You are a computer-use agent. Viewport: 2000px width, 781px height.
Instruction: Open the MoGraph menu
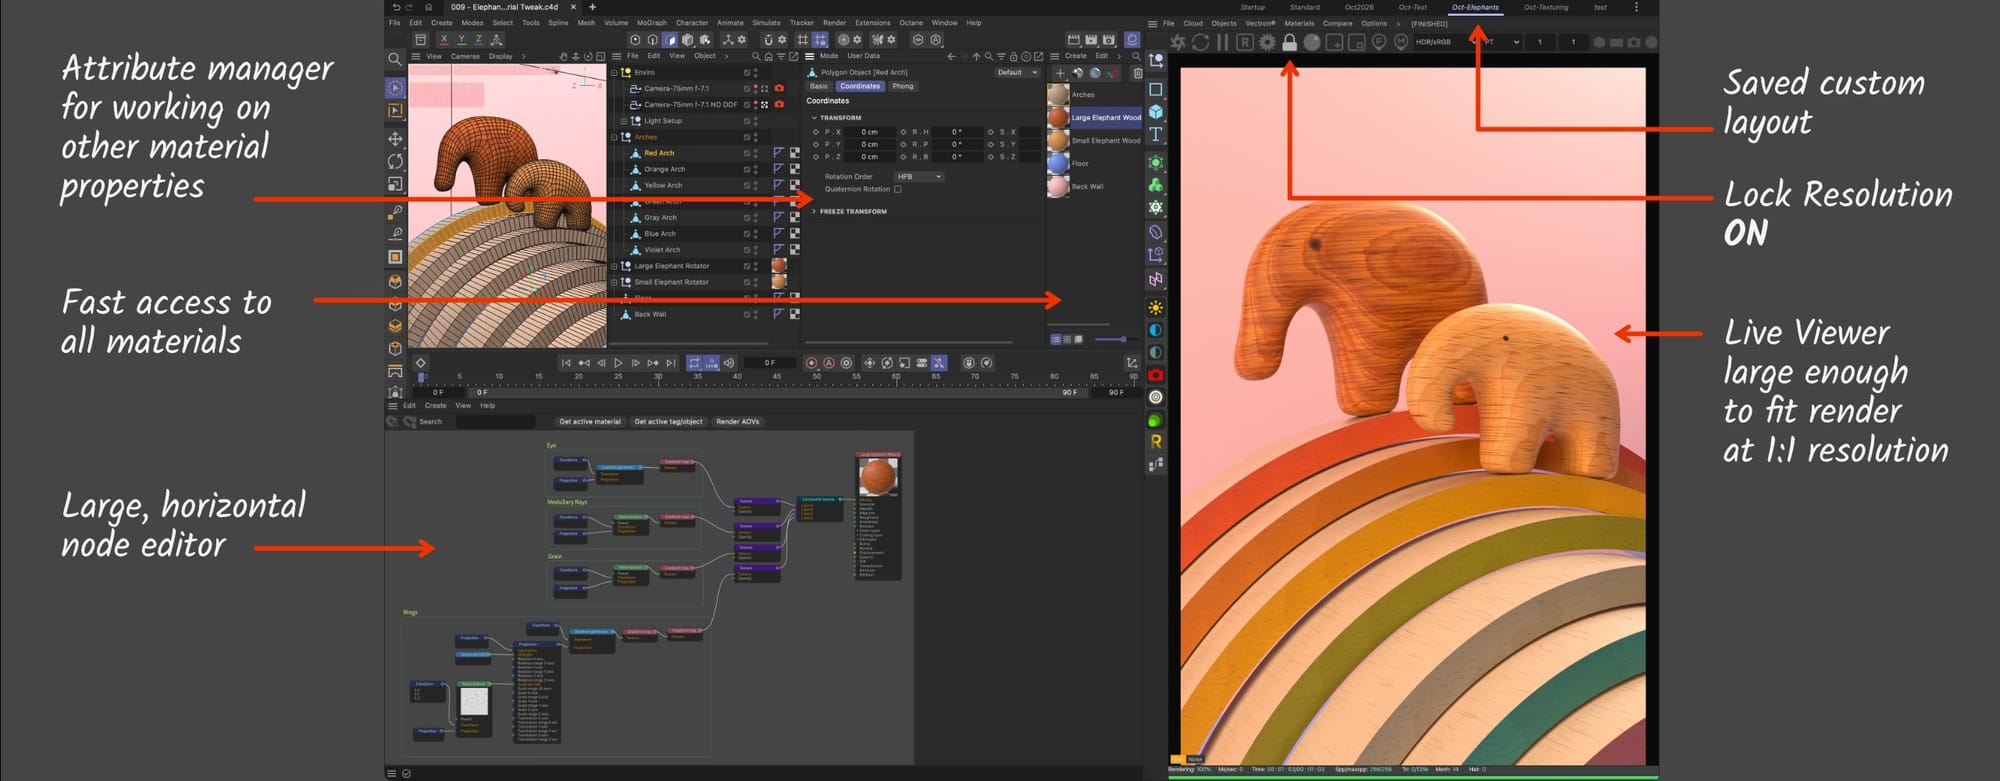tap(652, 23)
